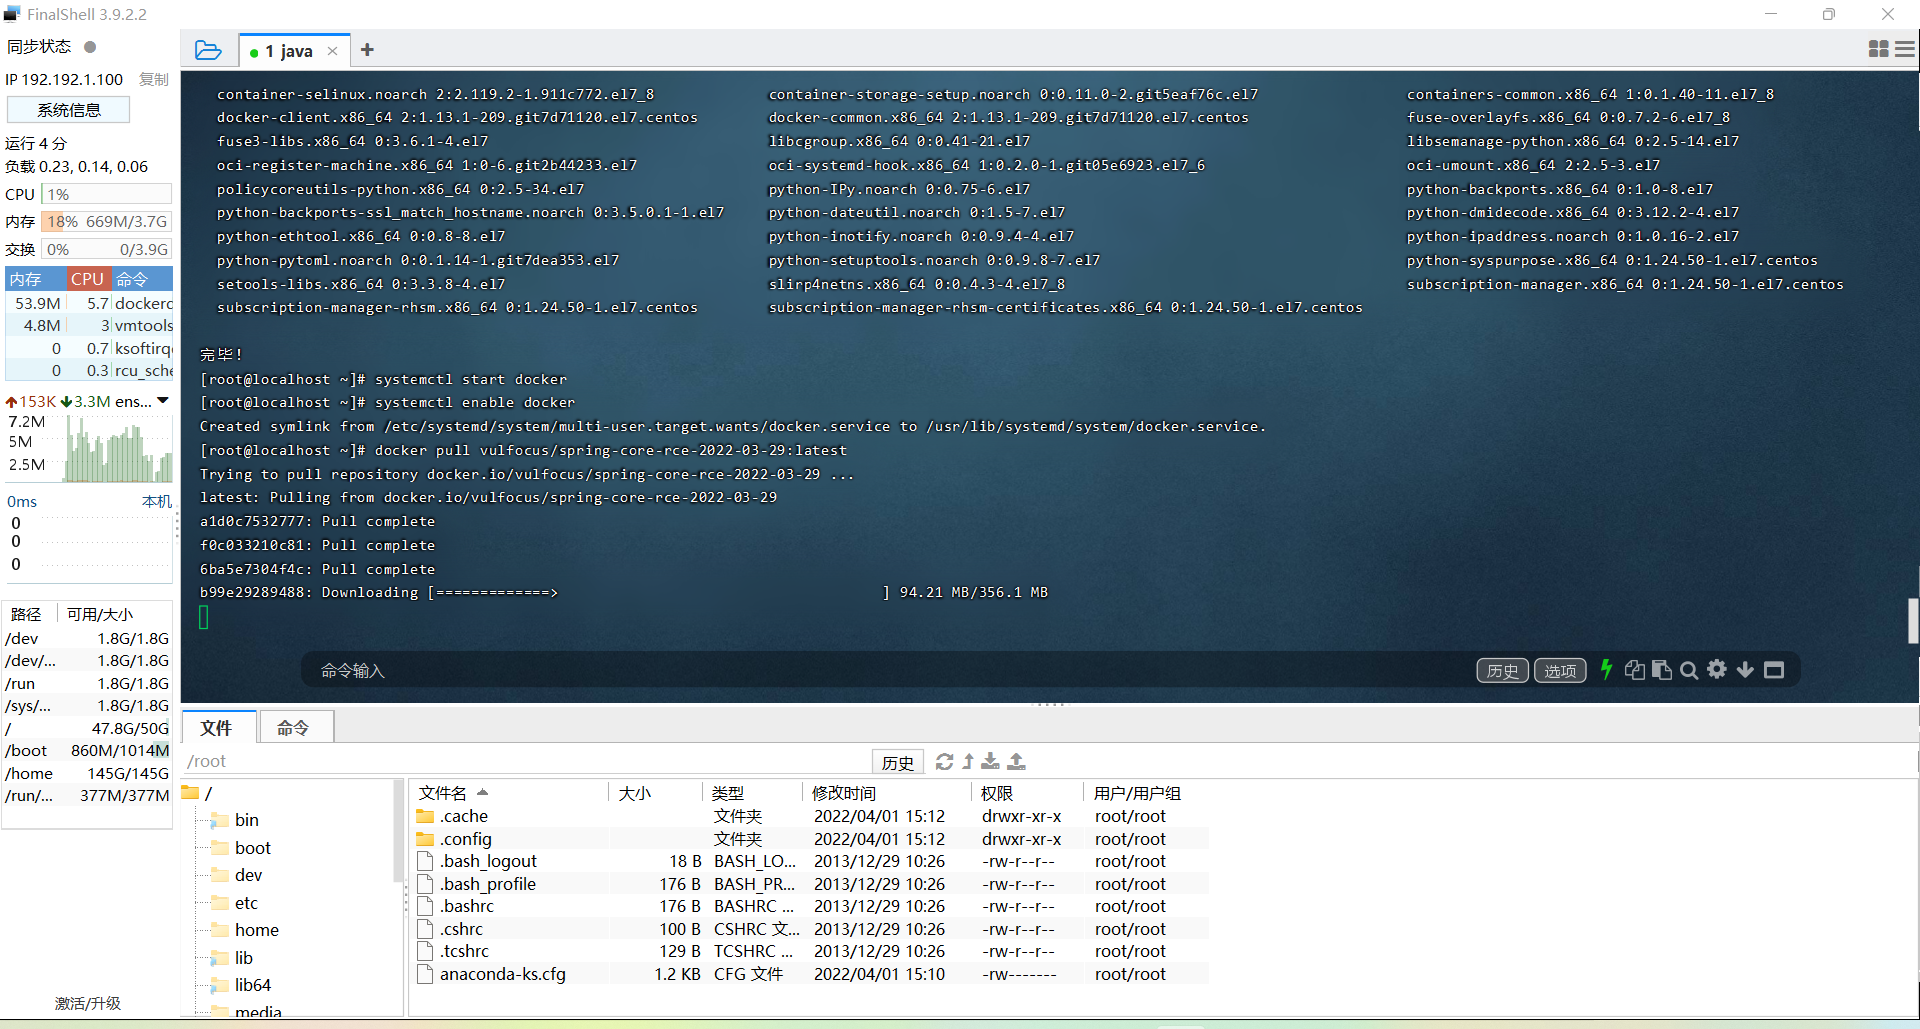Open terminal search with the magnifier icon

(x=1690, y=670)
